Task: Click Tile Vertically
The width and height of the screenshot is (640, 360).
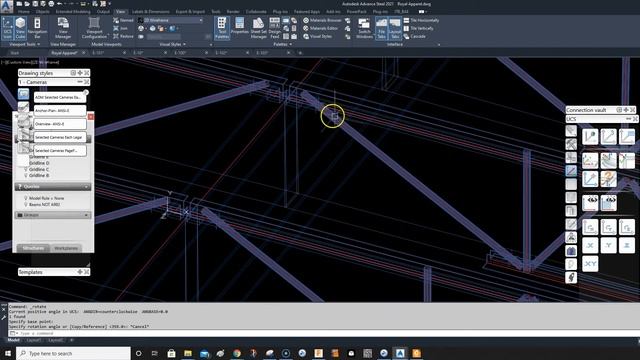Action: point(418,28)
